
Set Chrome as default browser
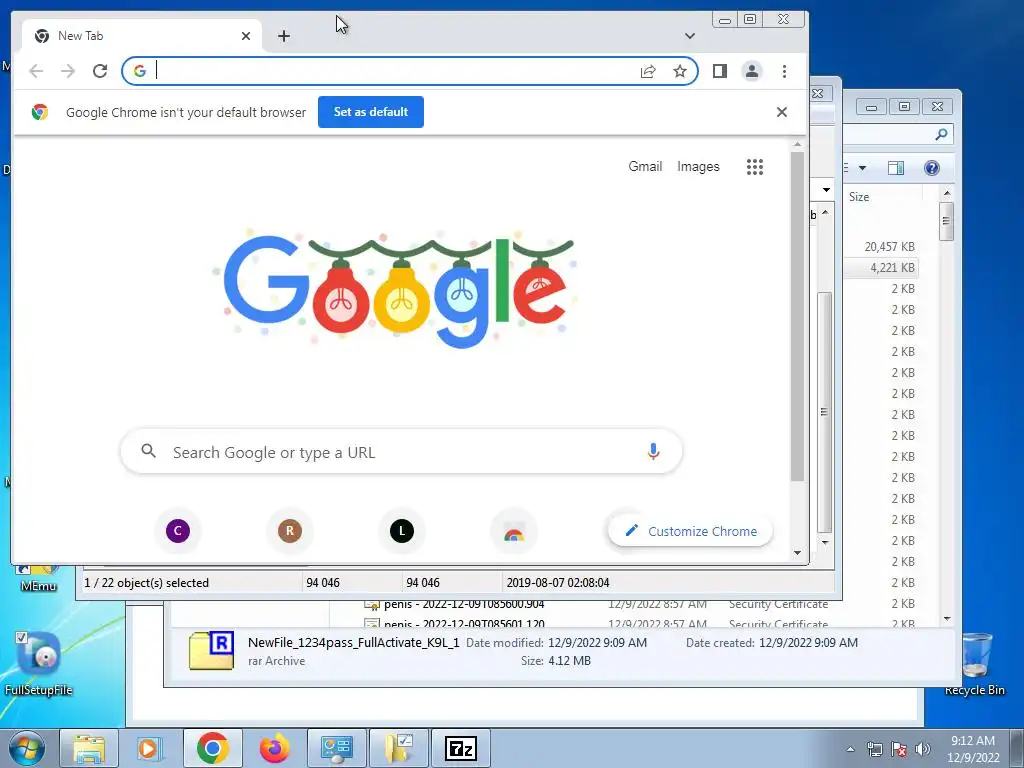click(x=371, y=112)
